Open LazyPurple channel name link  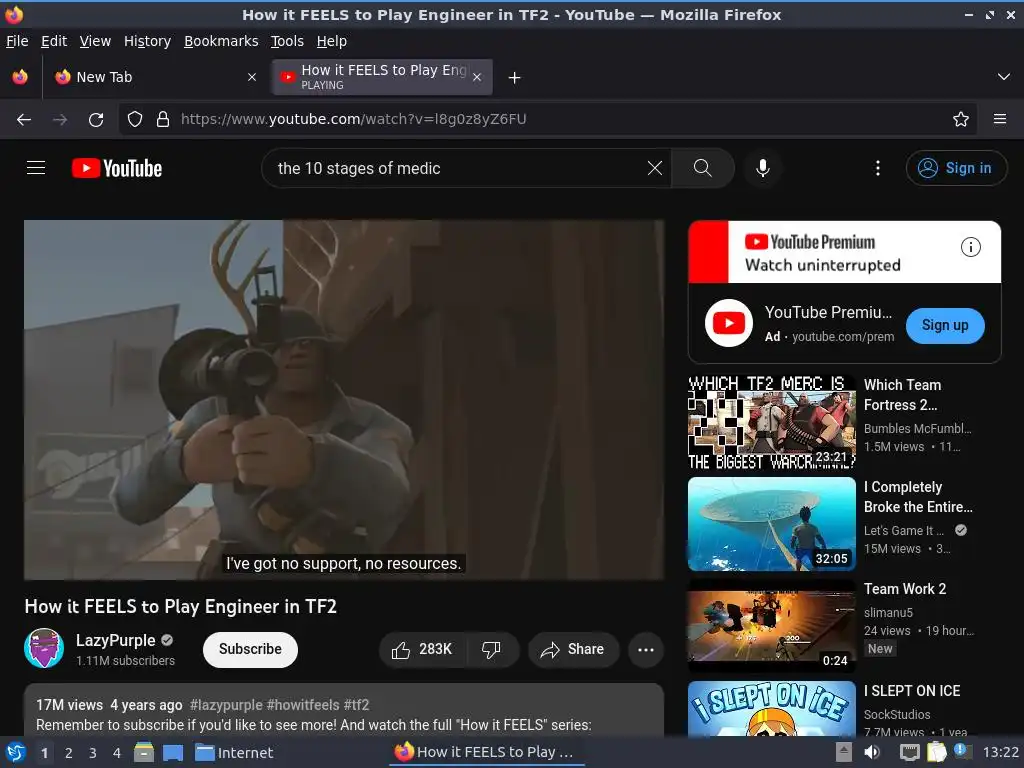pyautogui.click(x=116, y=641)
